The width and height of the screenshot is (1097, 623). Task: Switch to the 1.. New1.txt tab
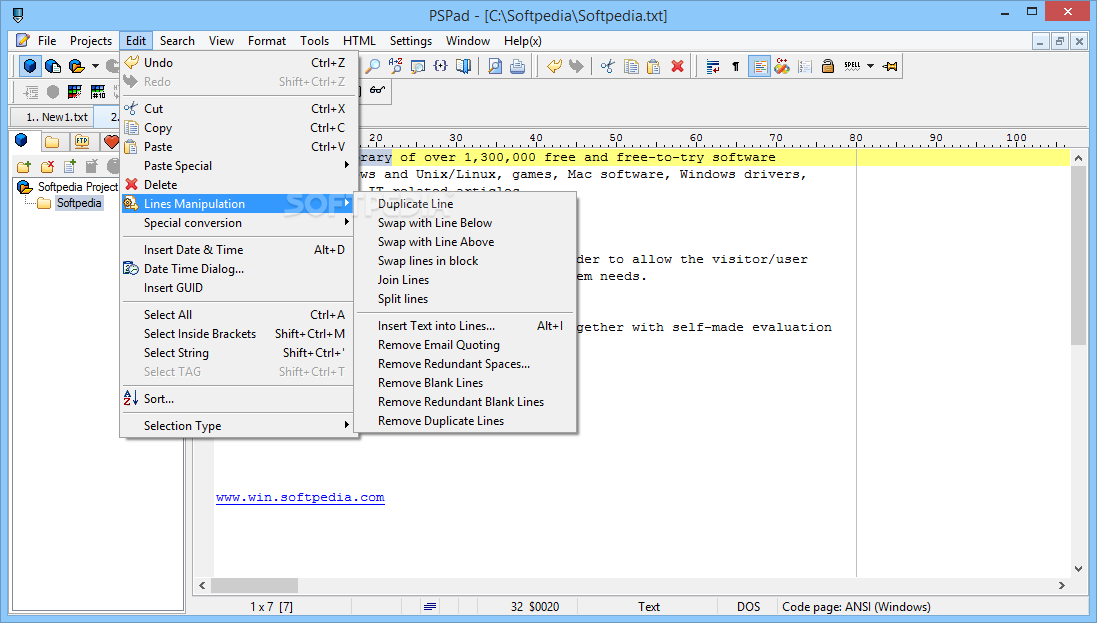[52, 117]
